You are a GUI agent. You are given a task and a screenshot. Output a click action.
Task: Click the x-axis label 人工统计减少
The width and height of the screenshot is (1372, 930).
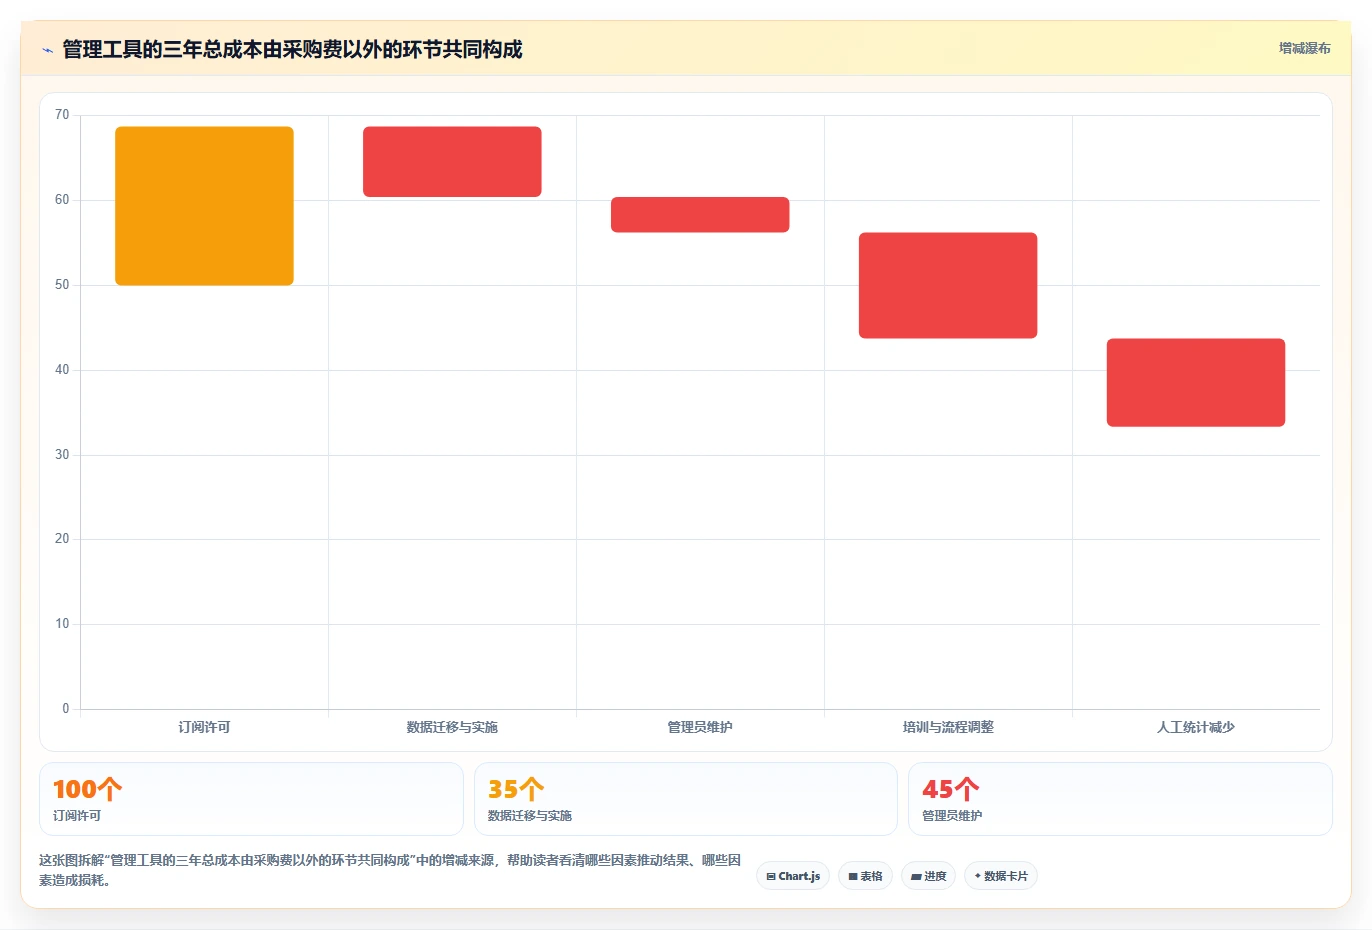pos(1196,727)
